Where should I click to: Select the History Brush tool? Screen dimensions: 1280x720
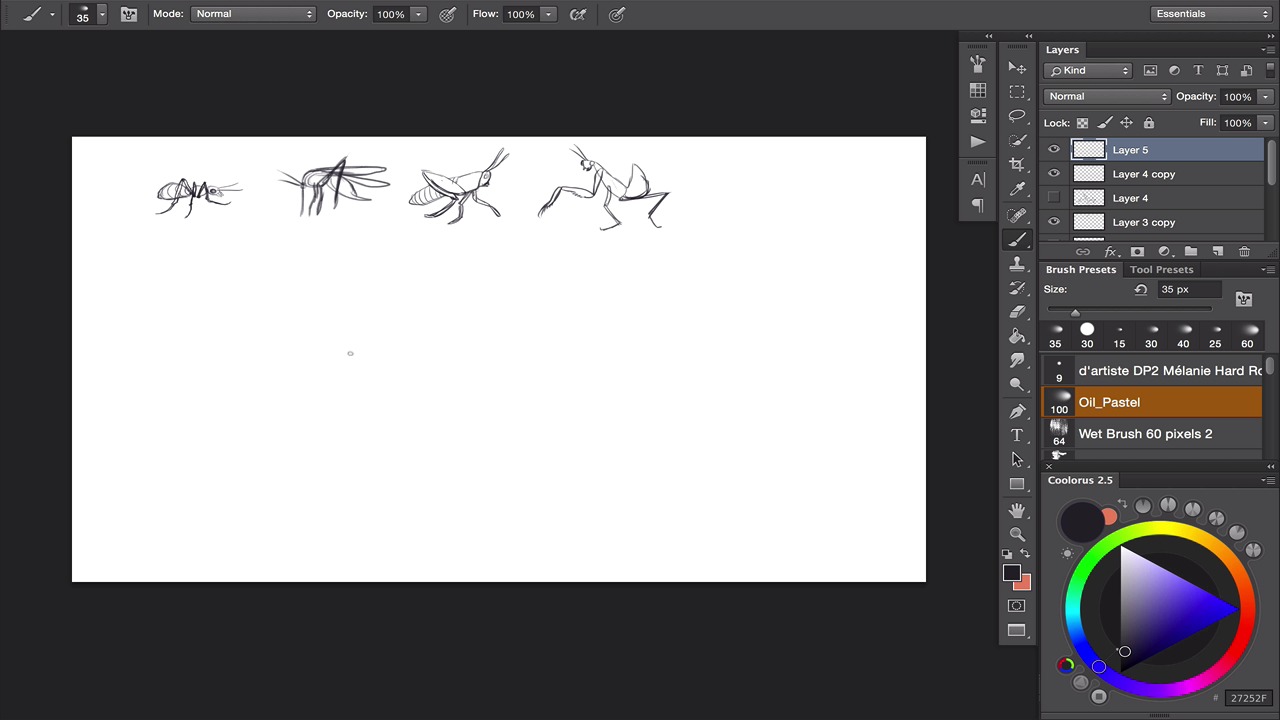click(x=1017, y=288)
